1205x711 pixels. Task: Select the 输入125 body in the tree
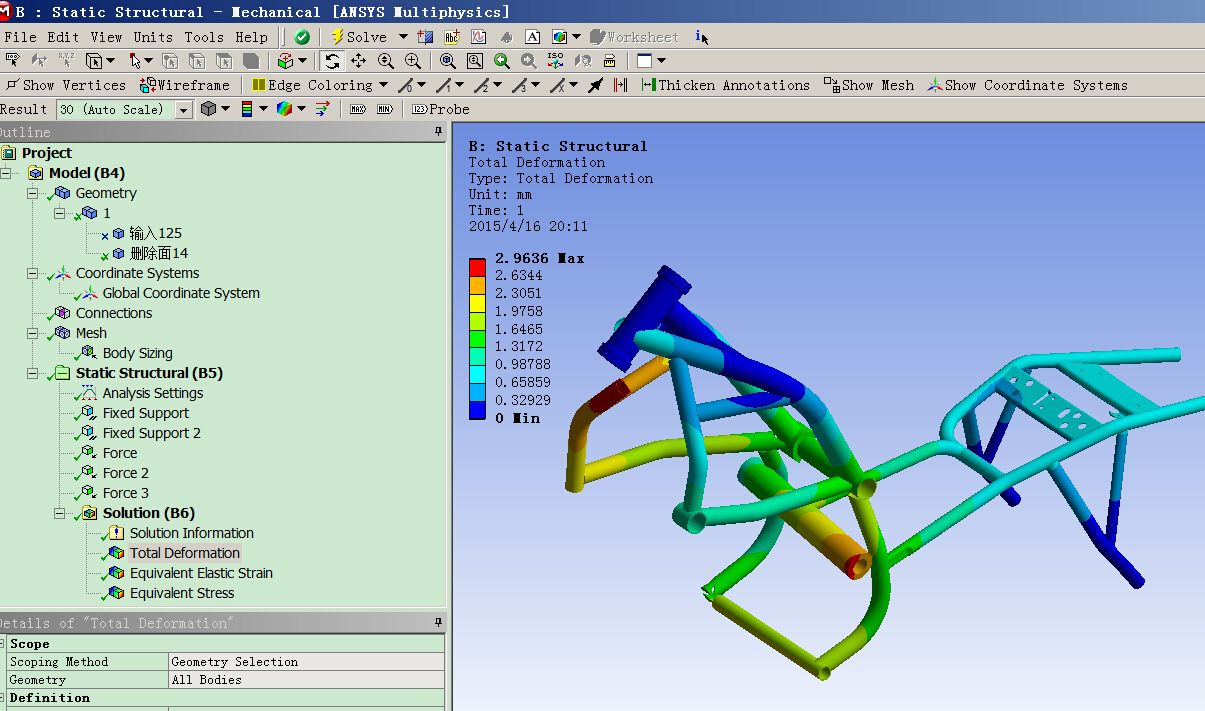[156, 233]
